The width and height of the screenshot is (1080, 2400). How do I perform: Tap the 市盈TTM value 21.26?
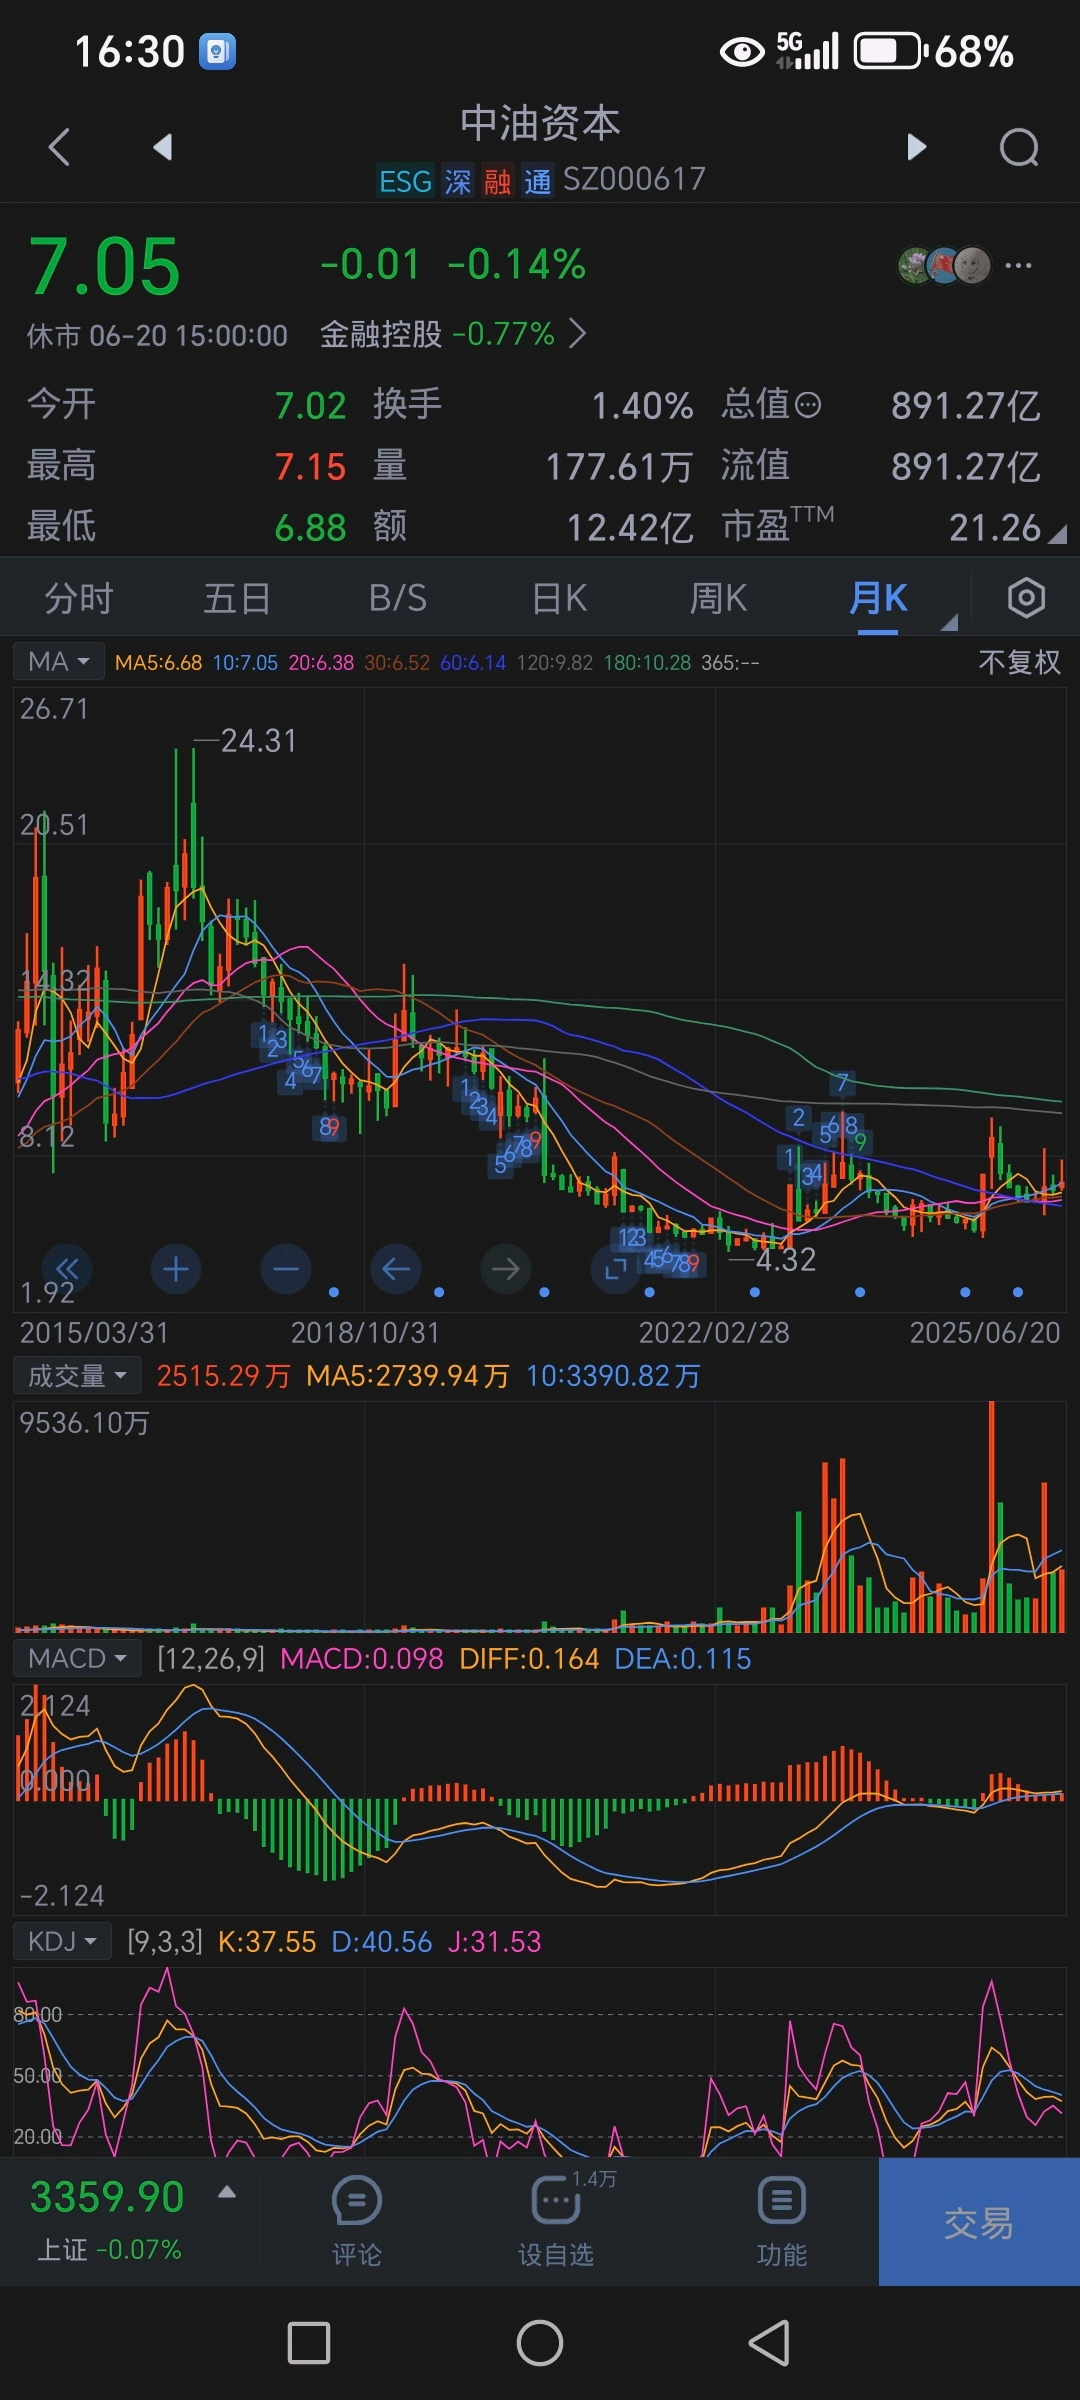(x=994, y=527)
